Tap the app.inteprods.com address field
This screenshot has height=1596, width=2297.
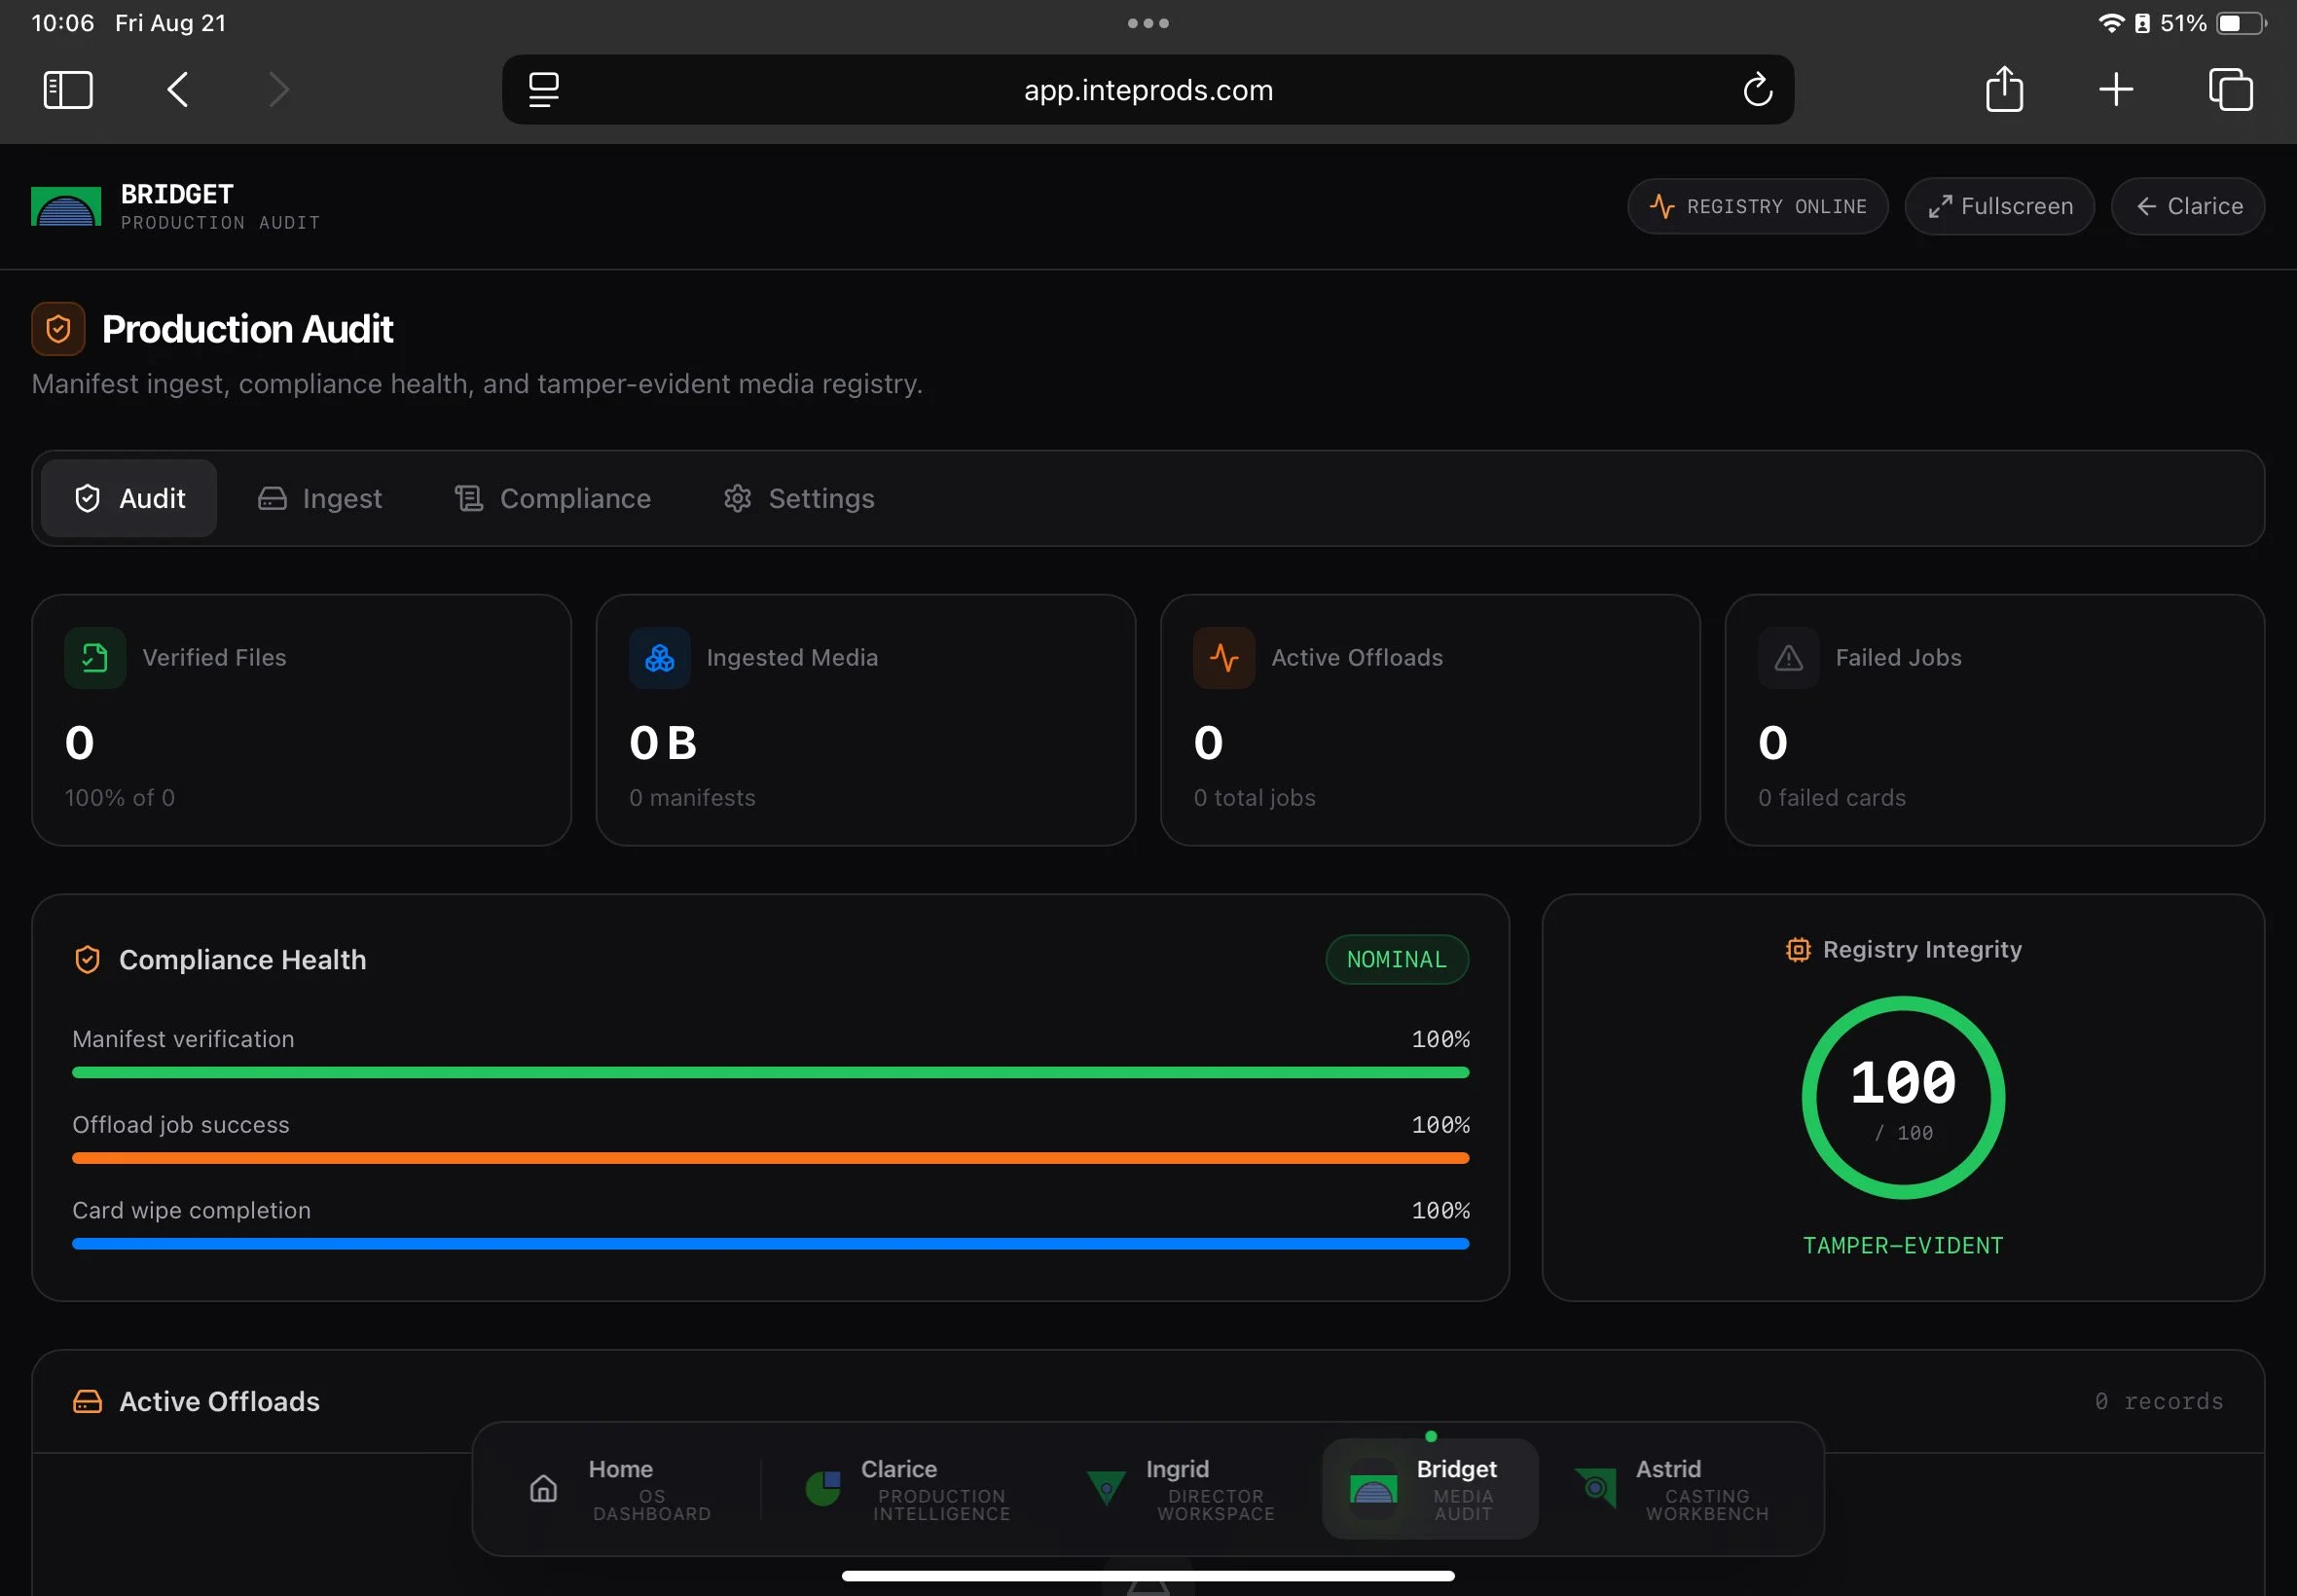[x=1147, y=90]
